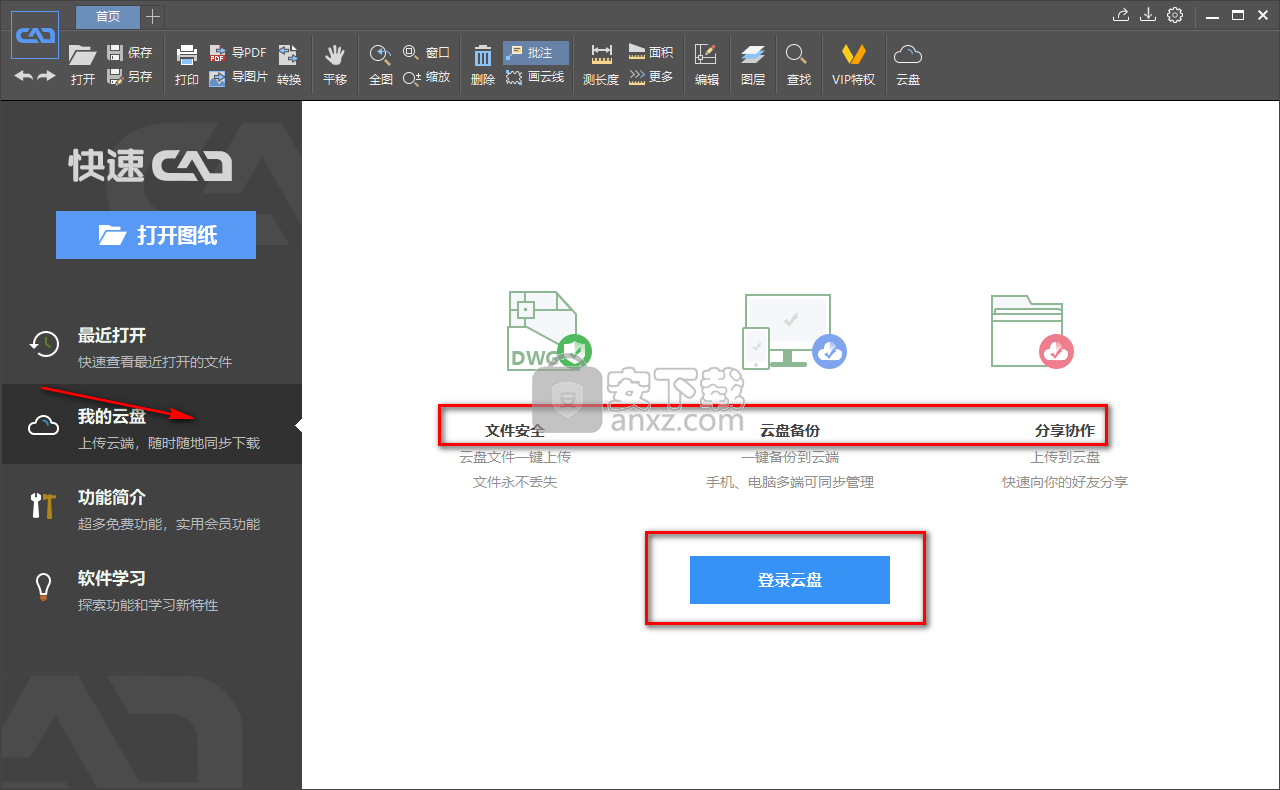Click the undo arrow
1280x790 pixels.
(x=22, y=77)
